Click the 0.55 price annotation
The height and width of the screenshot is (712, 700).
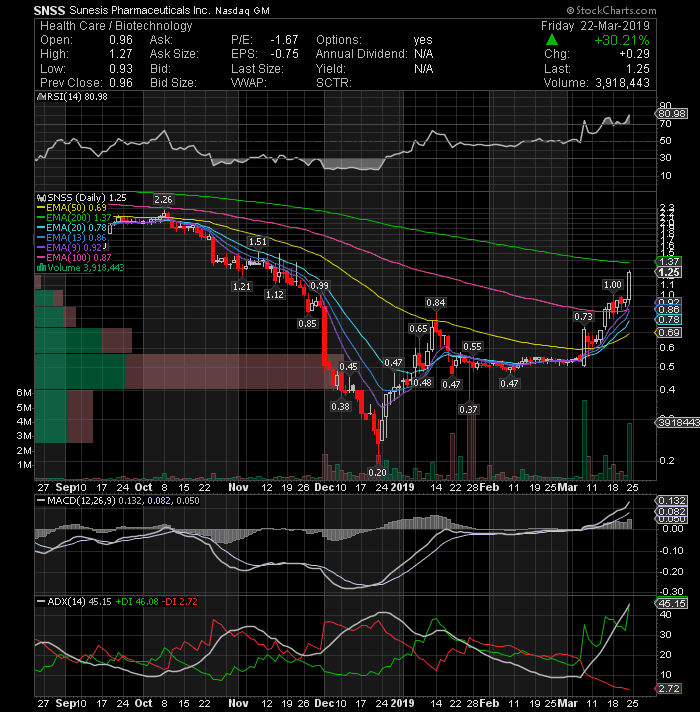472,347
